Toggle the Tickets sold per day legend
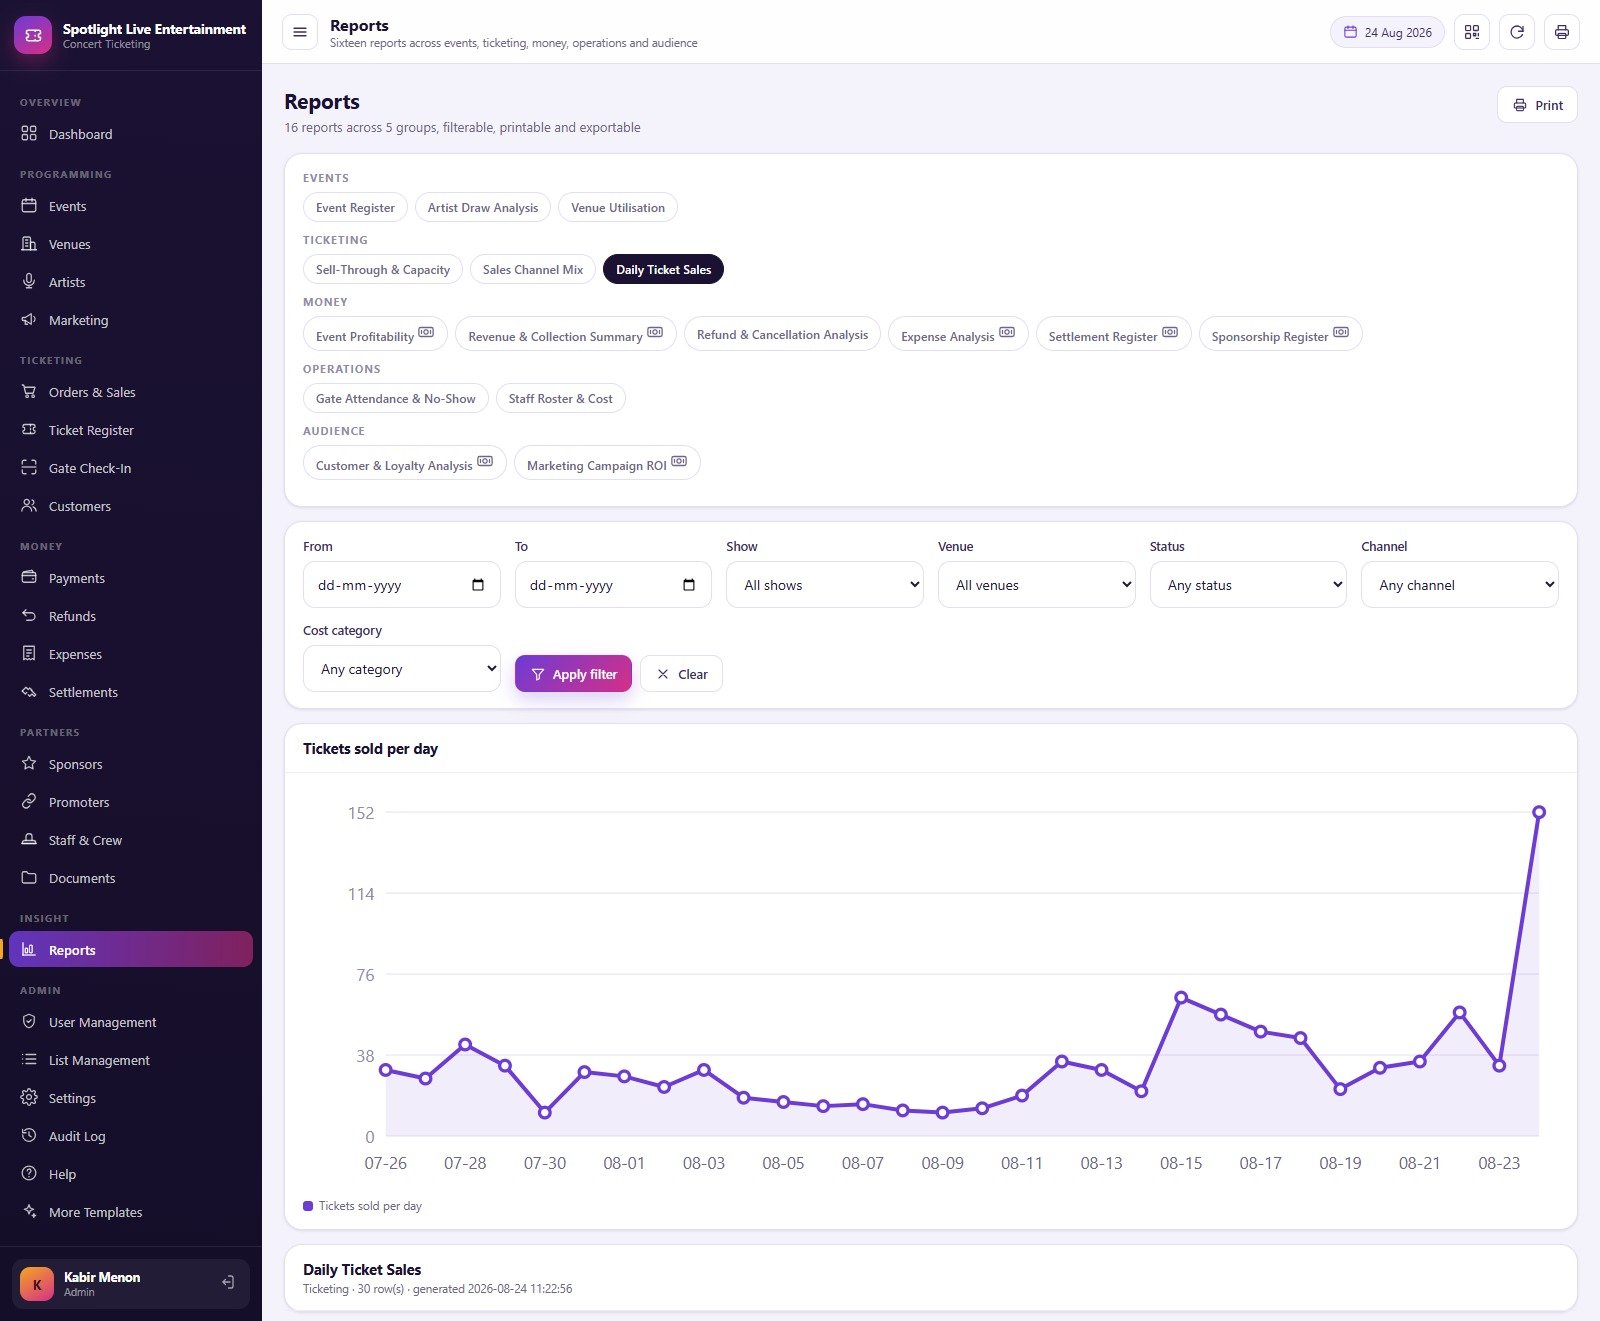 tap(363, 1206)
